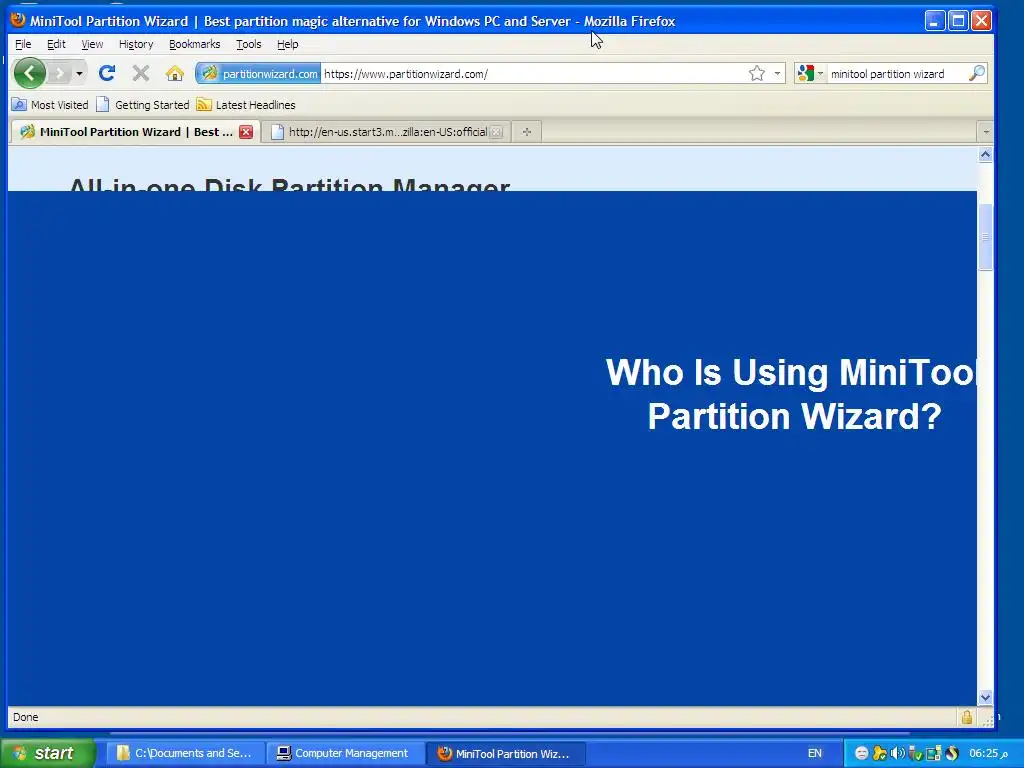Bookmark this page with the star icon
Image resolution: width=1024 pixels, height=768 pixels.
coord(756,73)
